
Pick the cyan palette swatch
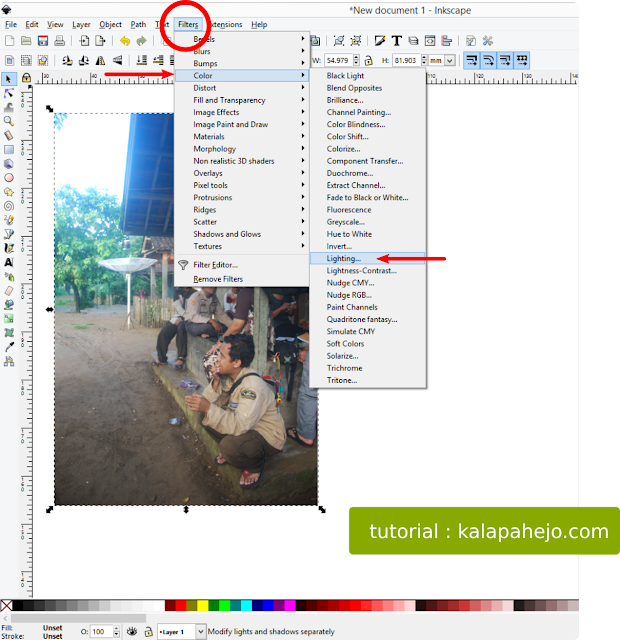point(247,605)
